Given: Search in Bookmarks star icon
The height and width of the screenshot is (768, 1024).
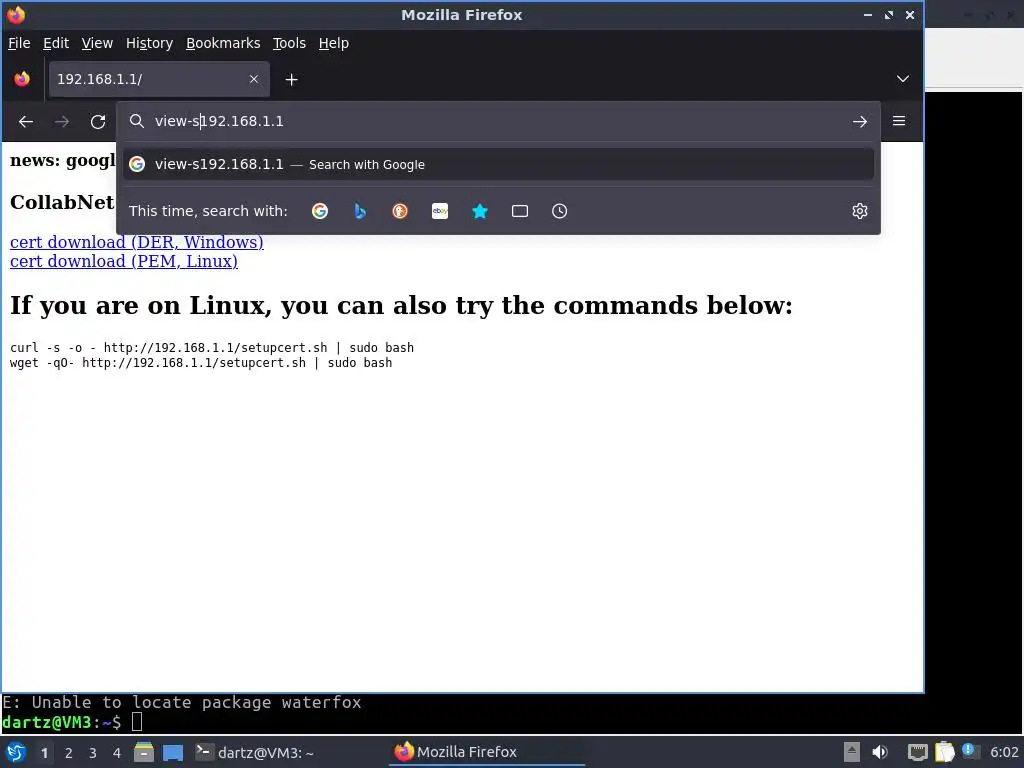Looking at the screenshot, I should coord(480,211).
